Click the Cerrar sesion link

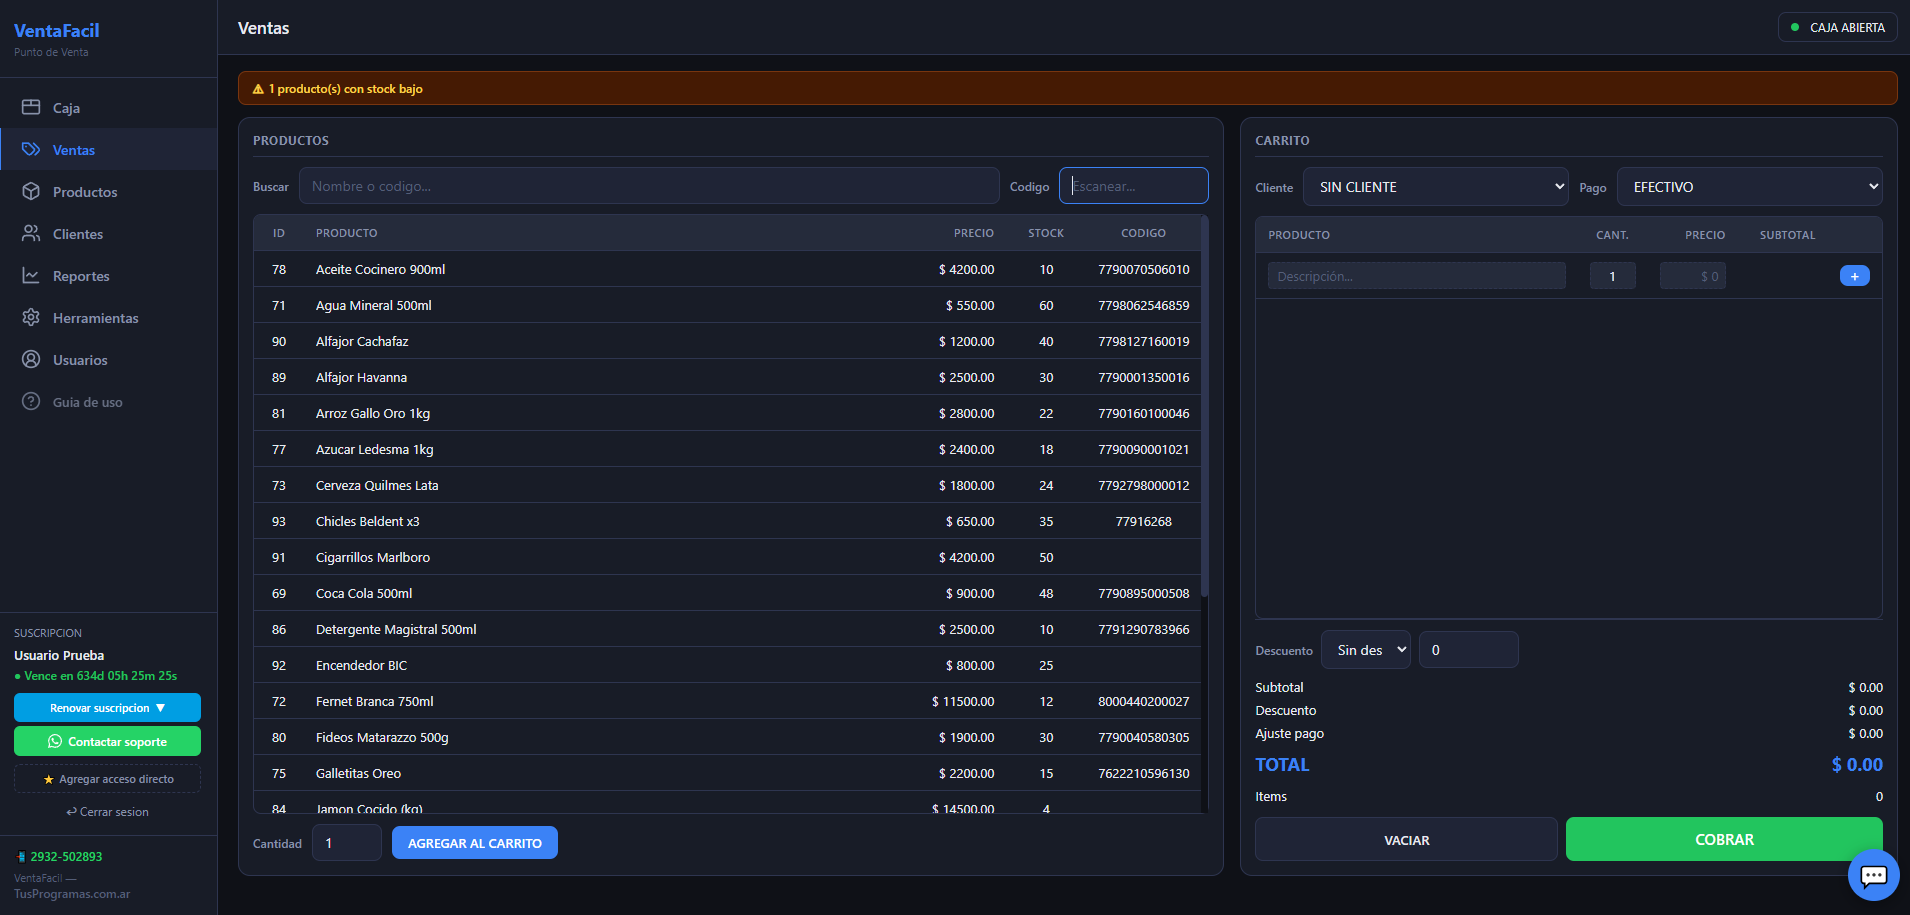(108, 812)
